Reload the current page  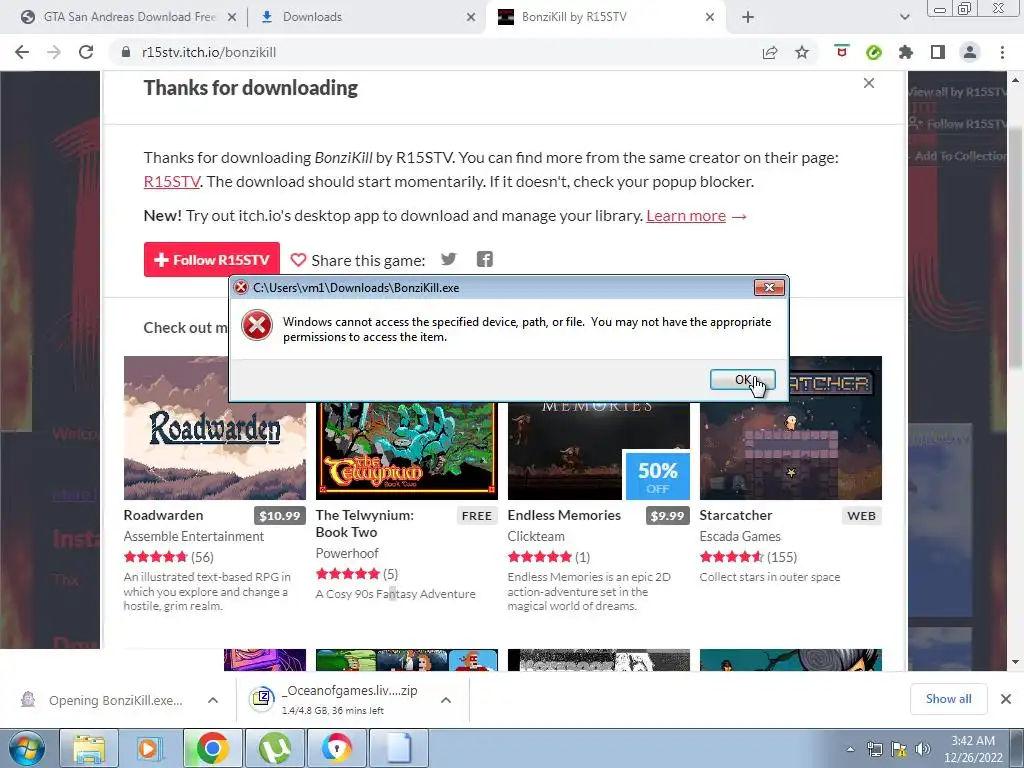[x=86, y=52]
